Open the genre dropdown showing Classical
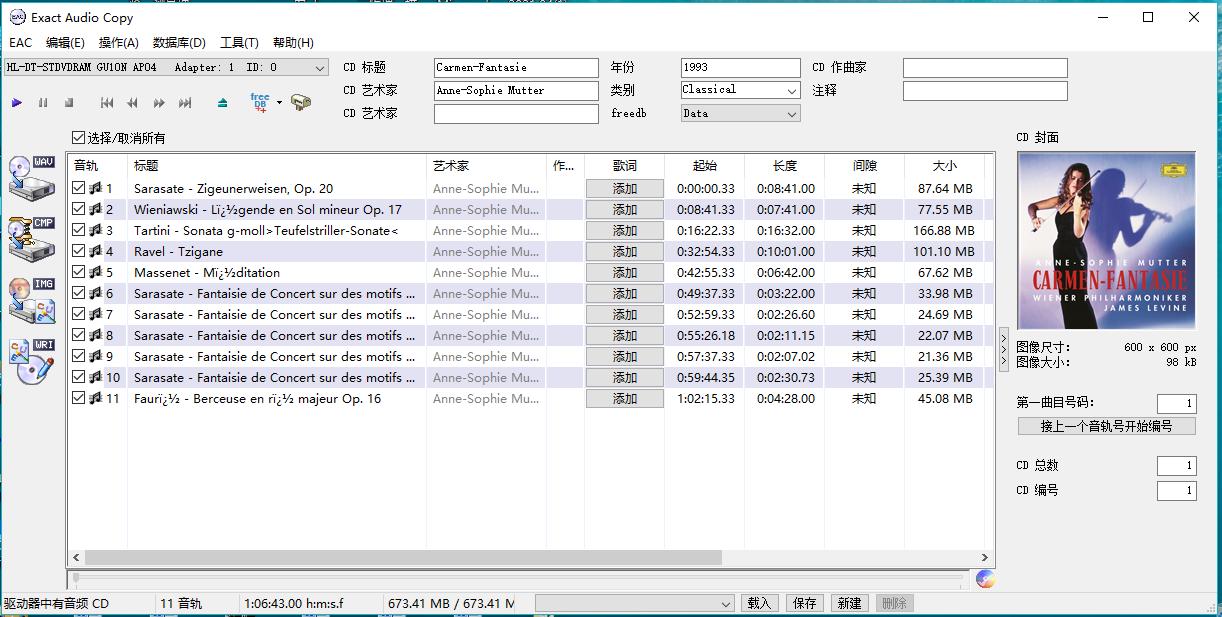This screenshot has height=617, width=1222. pos(740,90)
